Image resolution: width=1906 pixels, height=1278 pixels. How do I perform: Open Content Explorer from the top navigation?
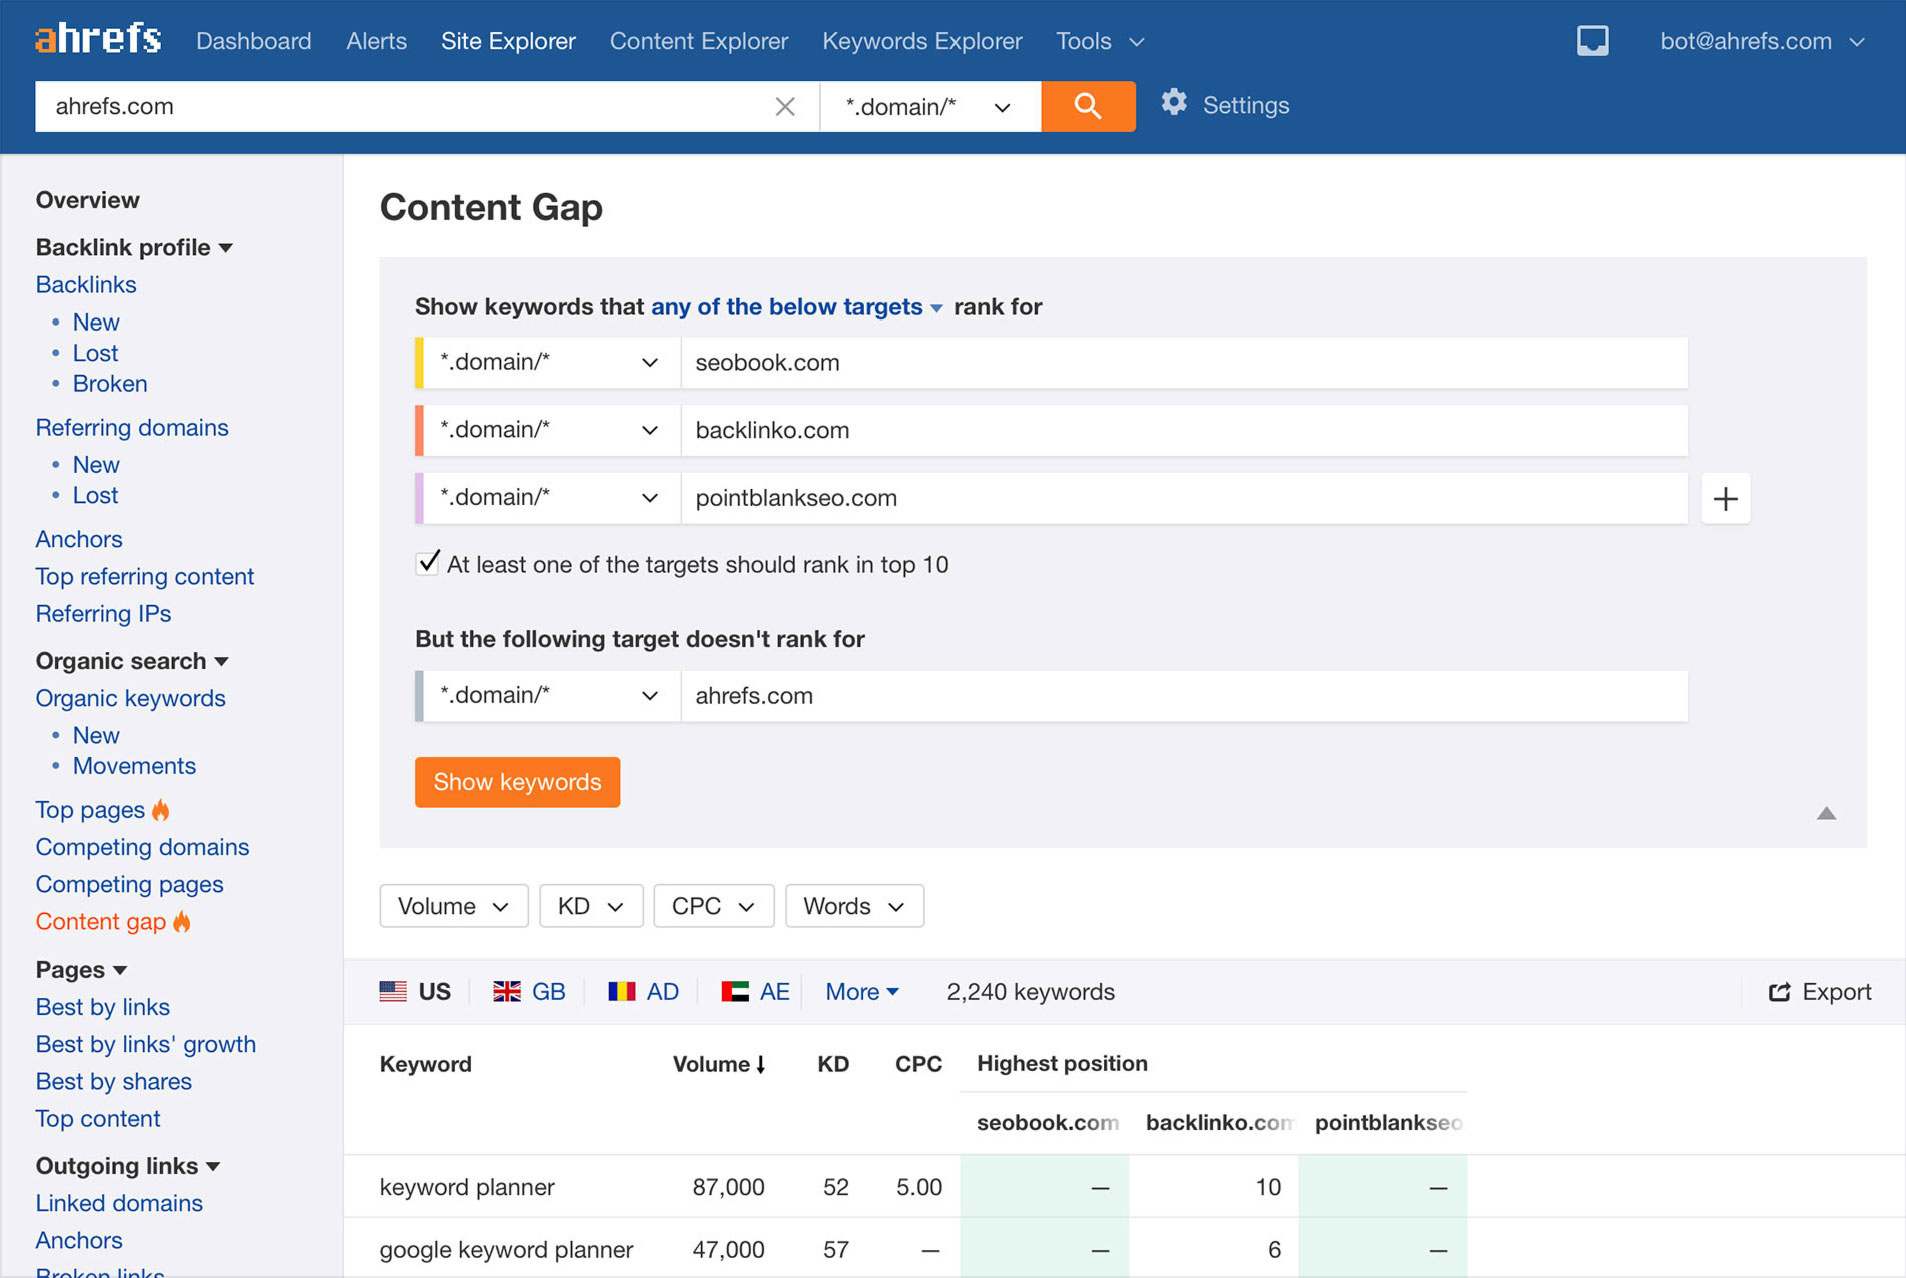pyautogui.click(x=698, y=41)
